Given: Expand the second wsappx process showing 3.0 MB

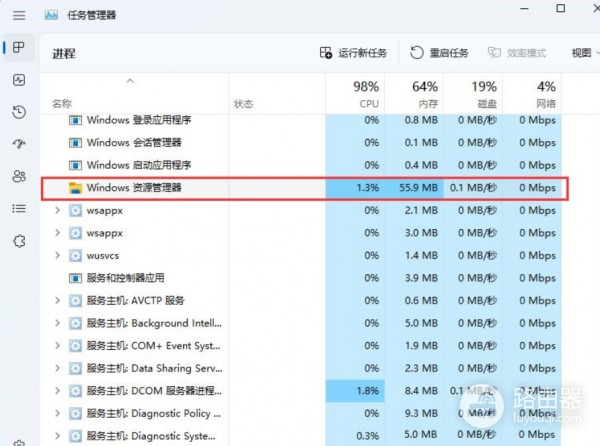Looking at the screenshot, I should (x=57, y=233).
